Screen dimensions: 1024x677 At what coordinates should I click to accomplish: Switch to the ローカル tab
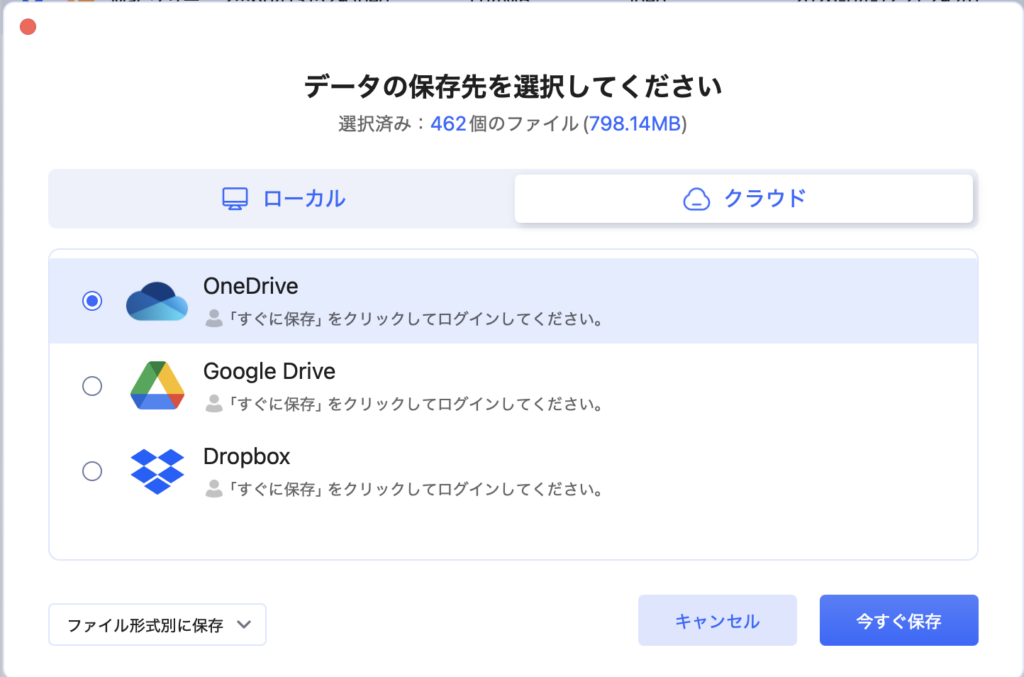pyautogui.click(x=280, y=197)
